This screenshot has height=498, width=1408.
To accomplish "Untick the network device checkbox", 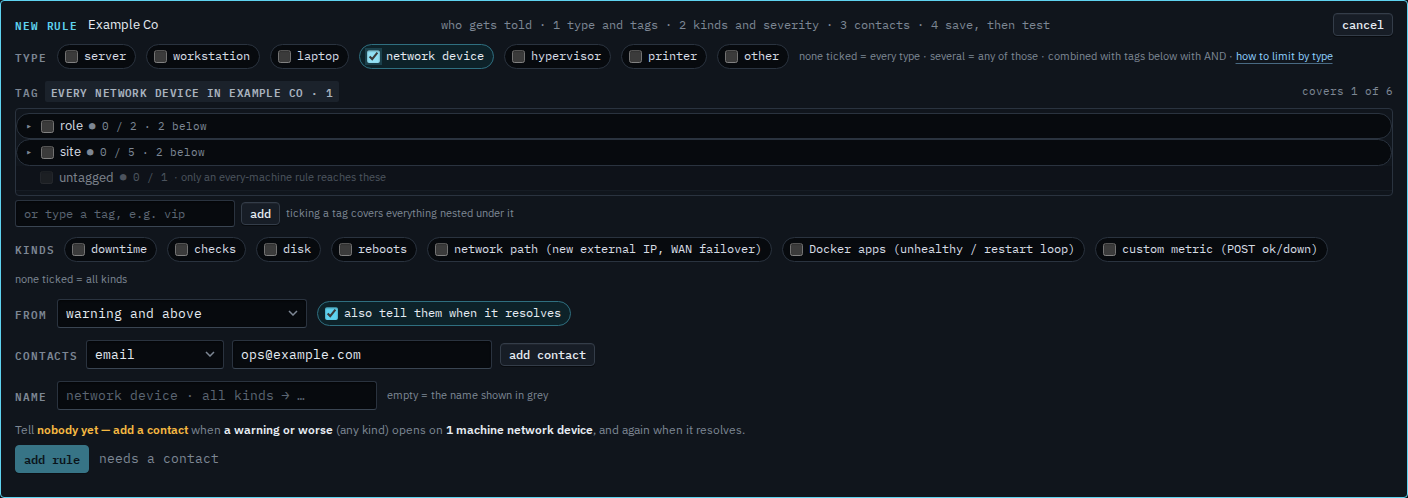I will (374, 57).
